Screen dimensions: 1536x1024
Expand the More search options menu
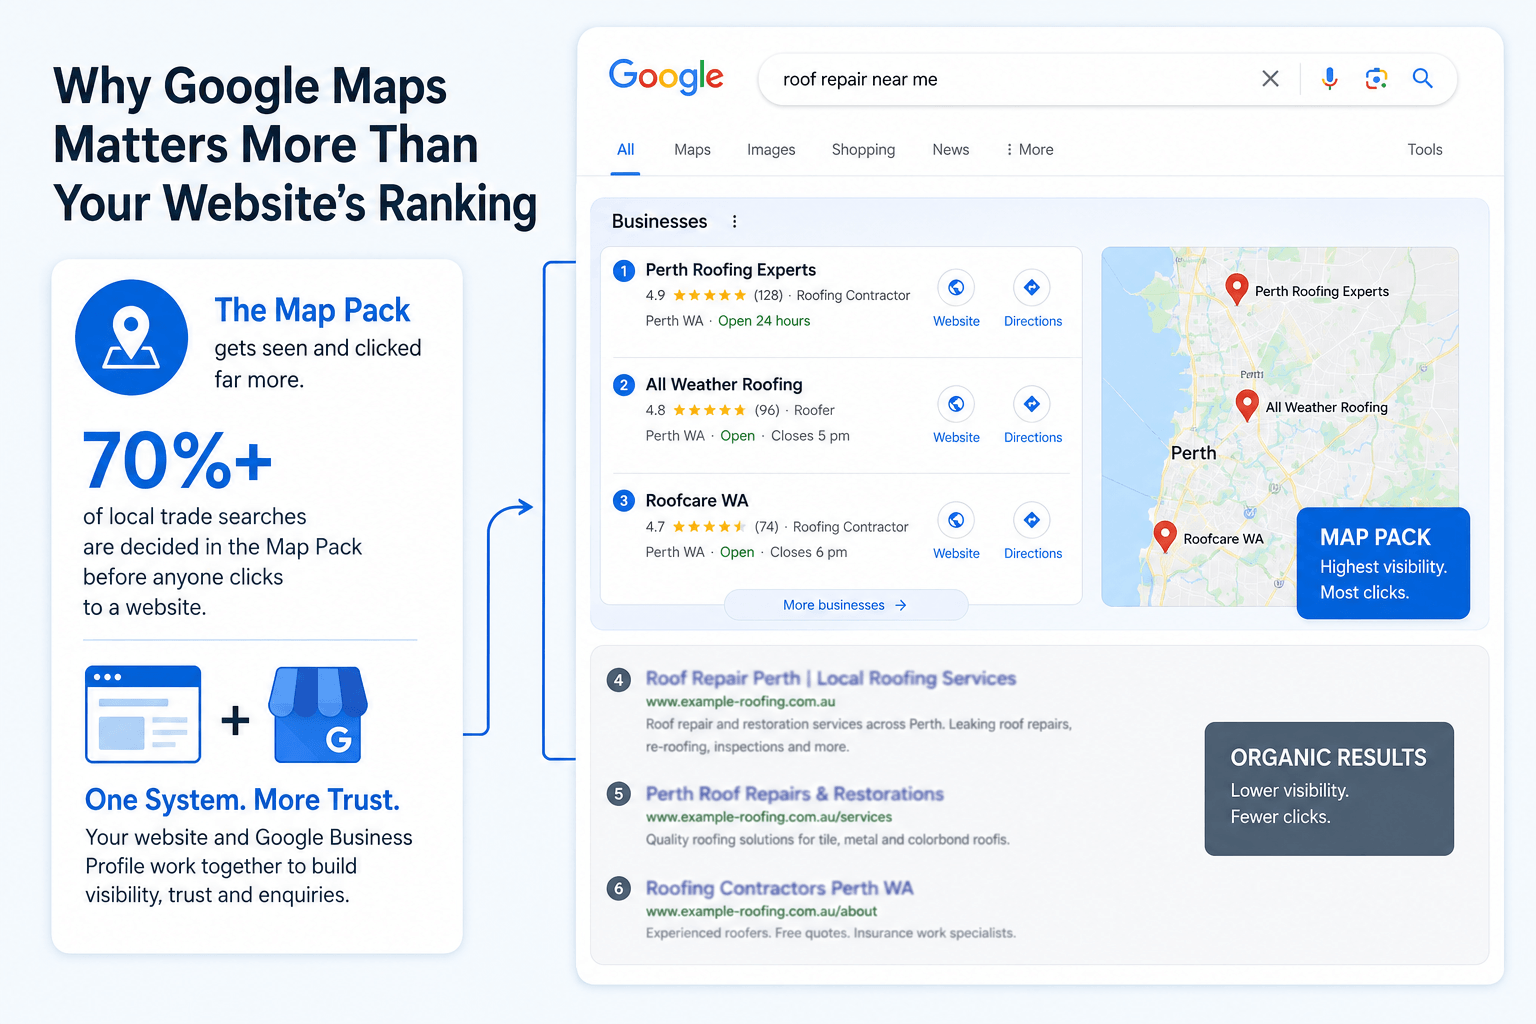(1029, 150)
